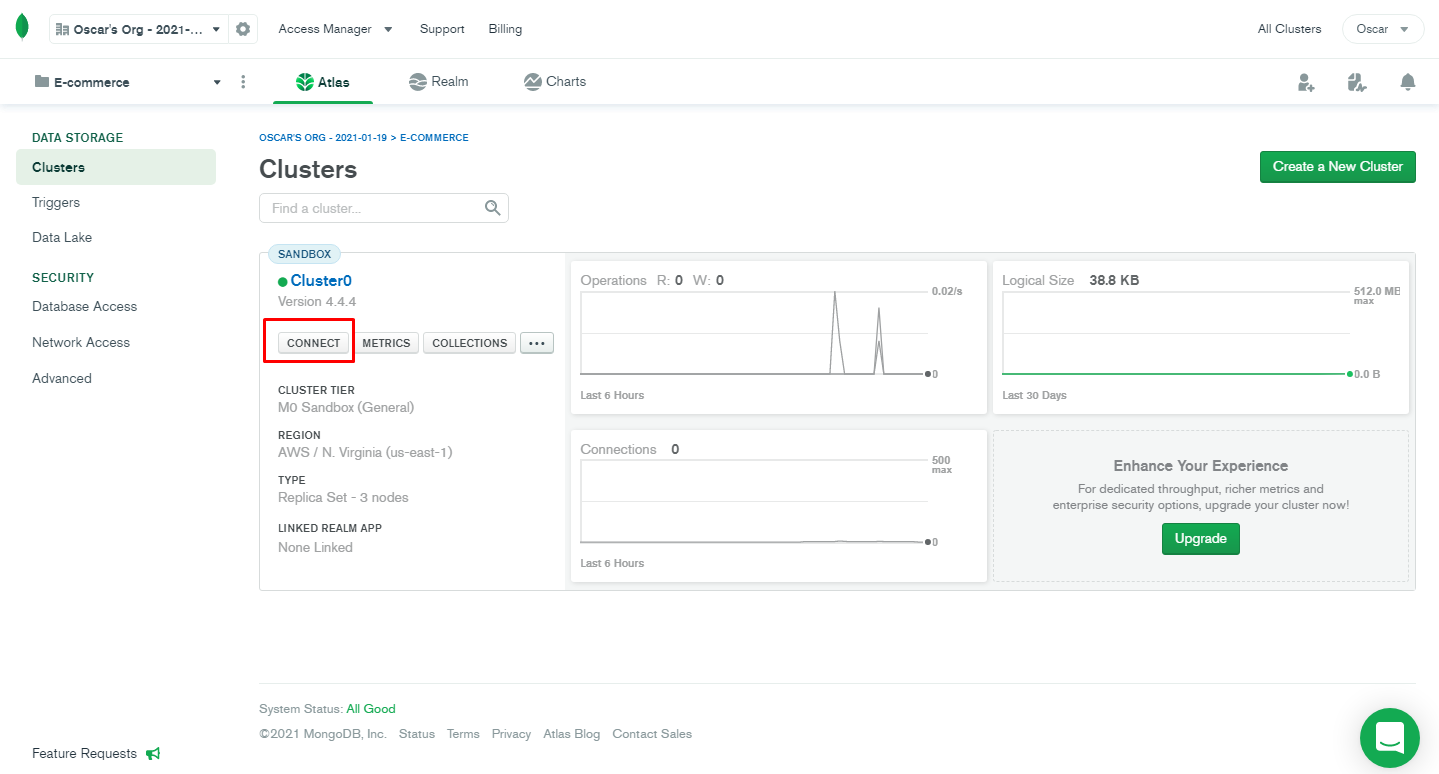1439x774 pixels.
Task: Click the E-COMMERCE breadcrumb link
Action: click(x=434, y=138)
